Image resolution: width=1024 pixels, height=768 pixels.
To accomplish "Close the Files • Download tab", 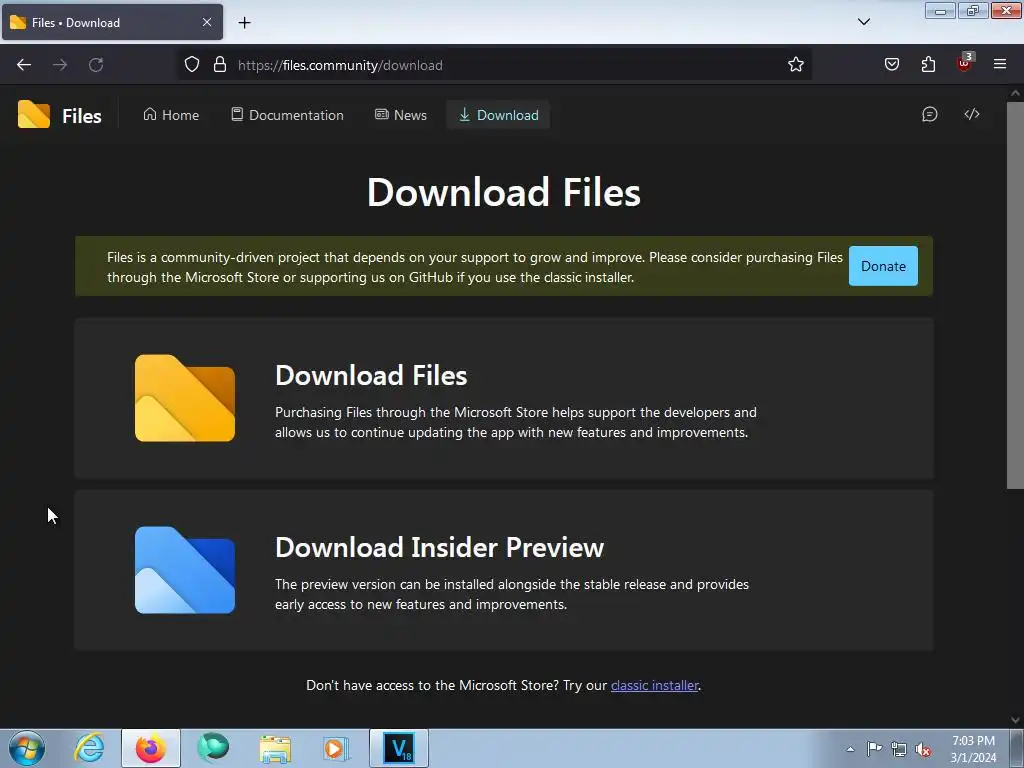I will click(x=207, y=22).
